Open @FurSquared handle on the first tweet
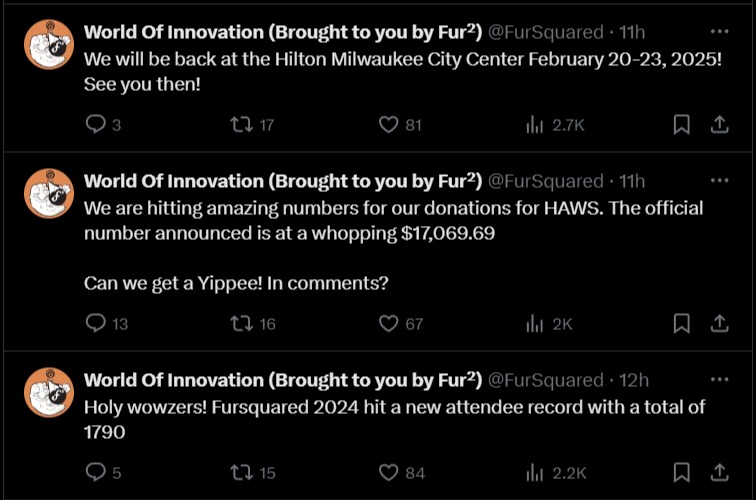This screenshot has width=756, height=500. point(545,33)
